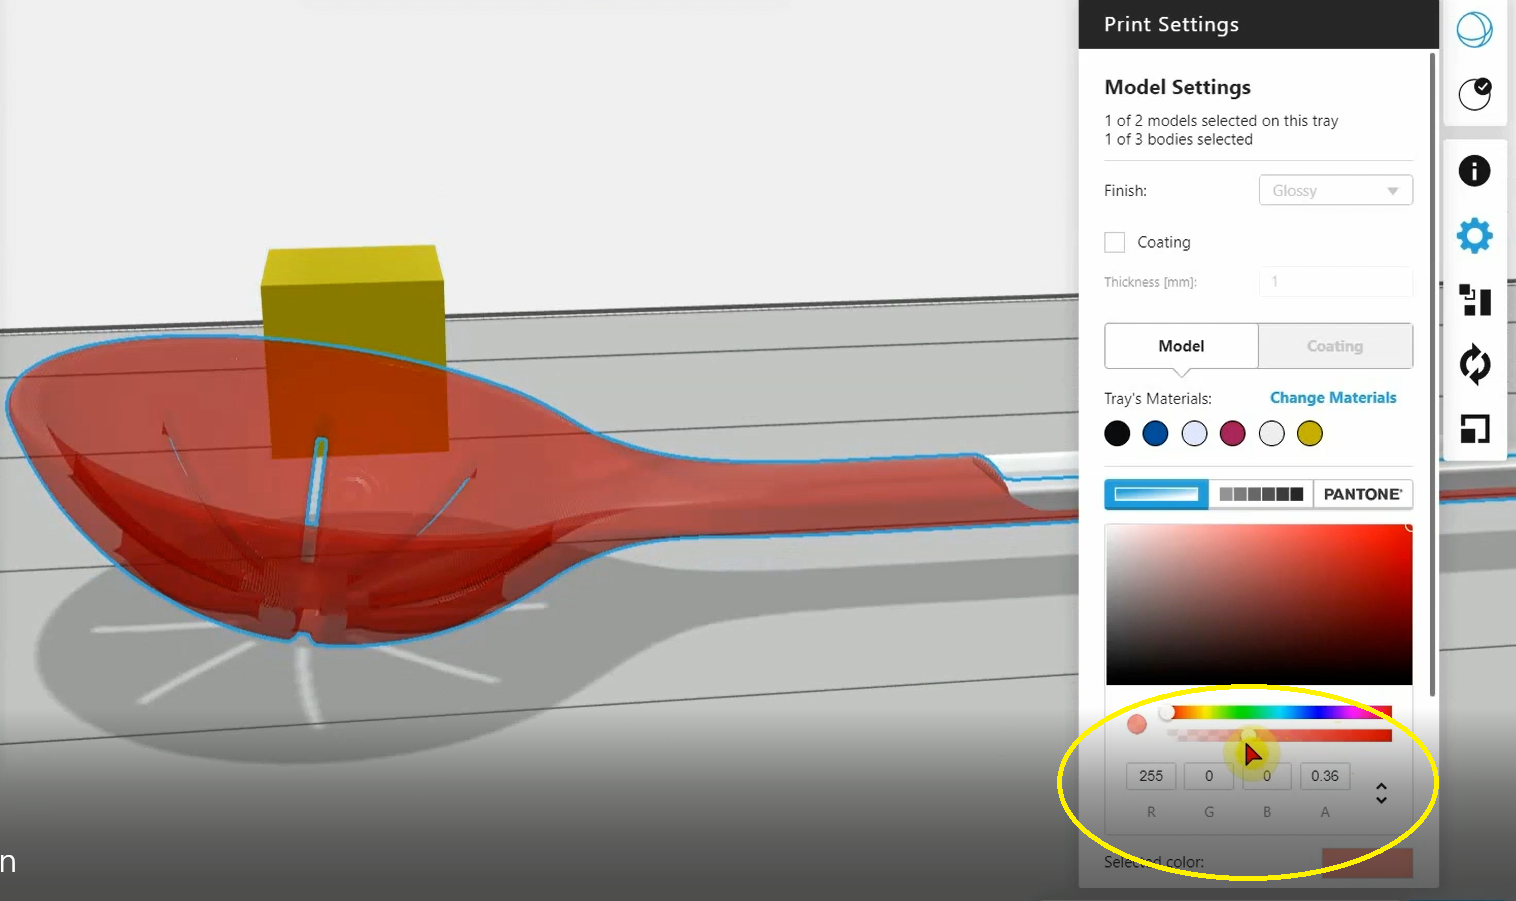
Task: Click the Change Materials link
Action: point(1333,398)
